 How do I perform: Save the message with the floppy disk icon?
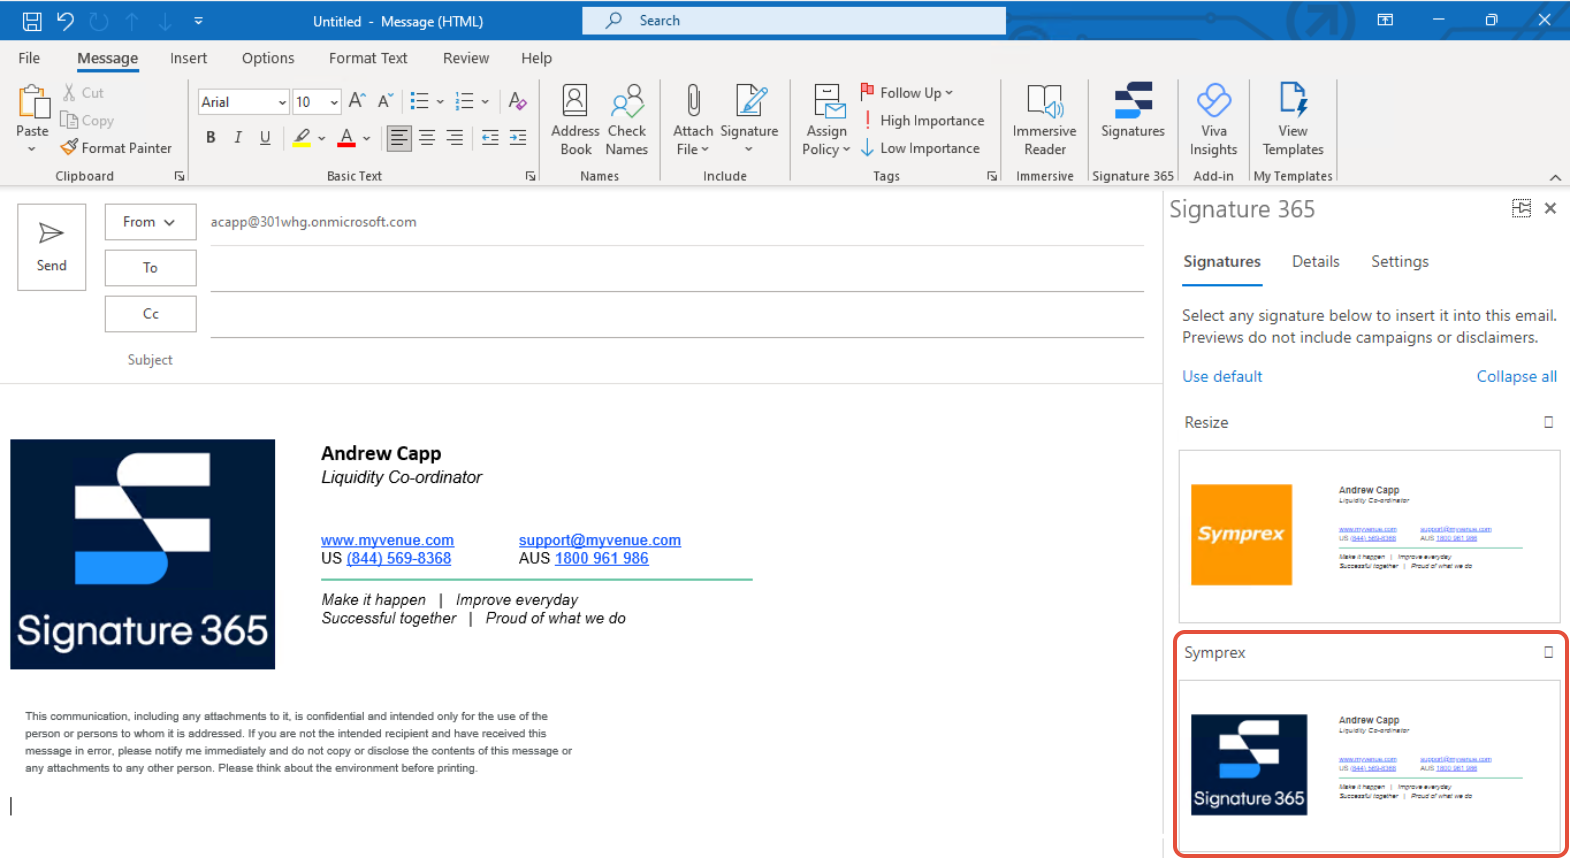[32, 20]
